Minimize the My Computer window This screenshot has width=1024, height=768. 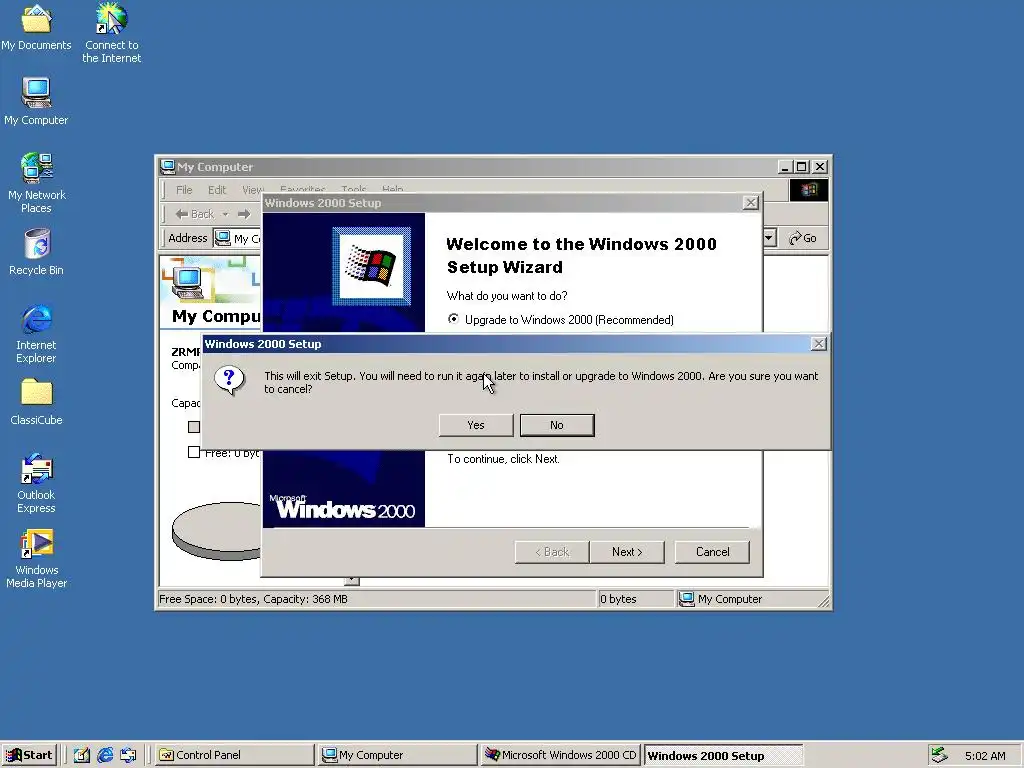(x=786, y=167)
